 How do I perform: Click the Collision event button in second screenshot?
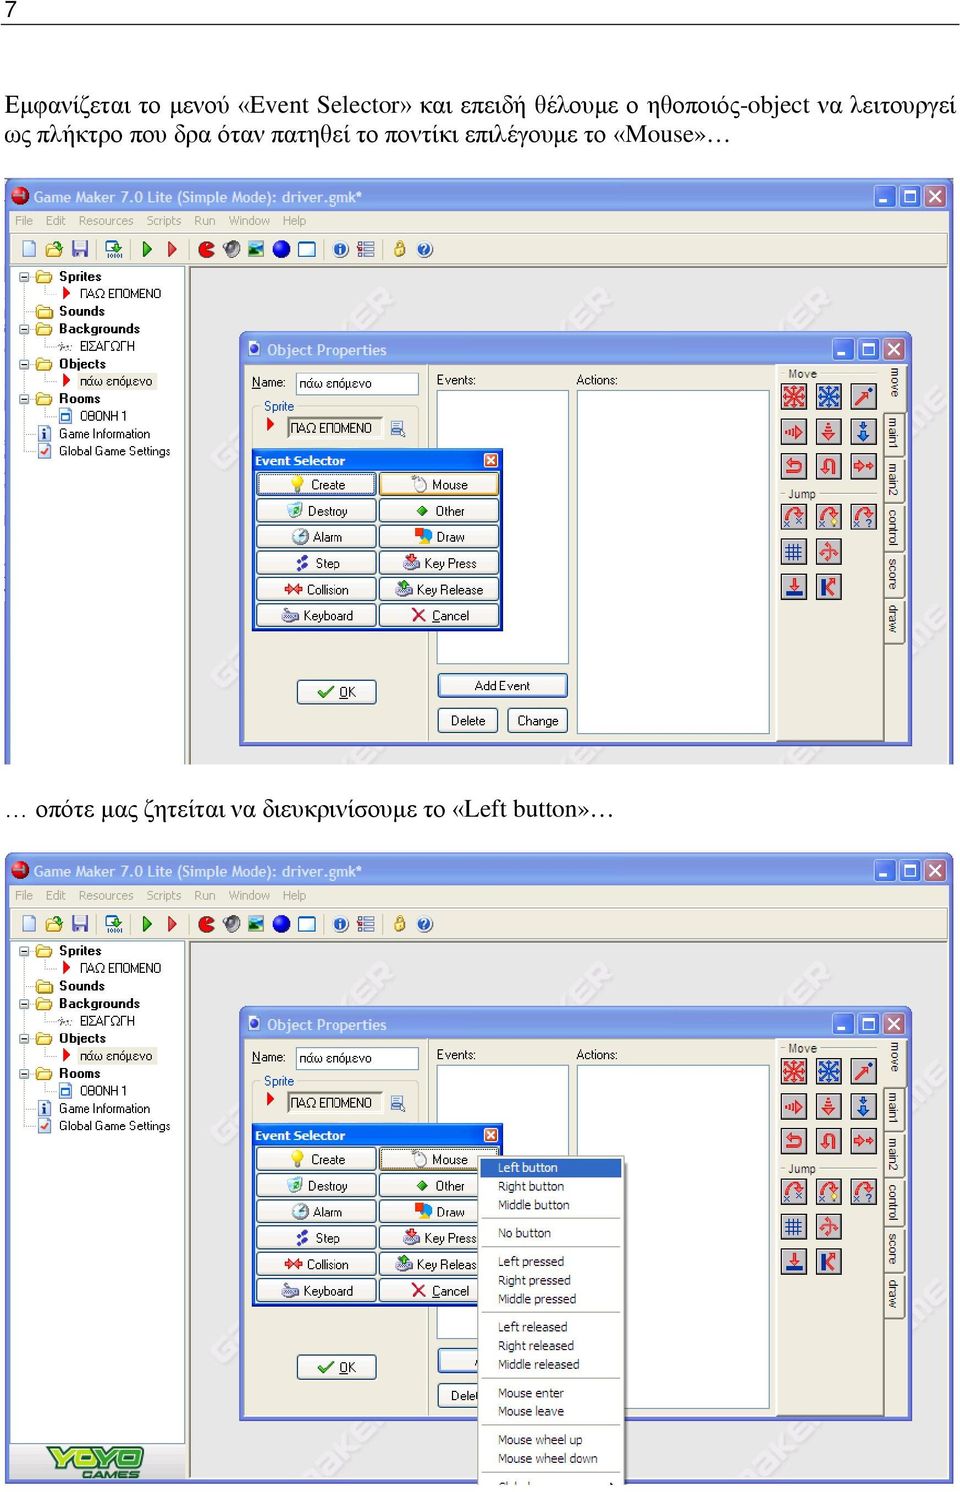click(x=316, y=1264)
